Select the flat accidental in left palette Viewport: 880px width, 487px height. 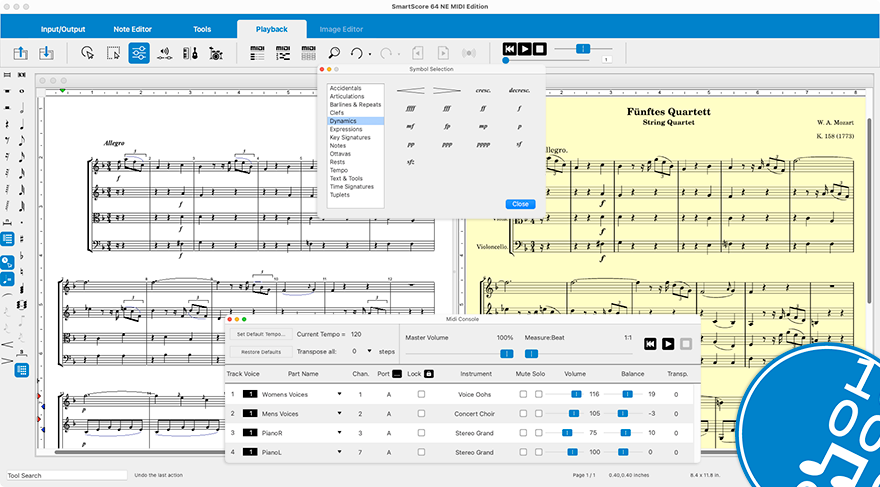point(22,256)
